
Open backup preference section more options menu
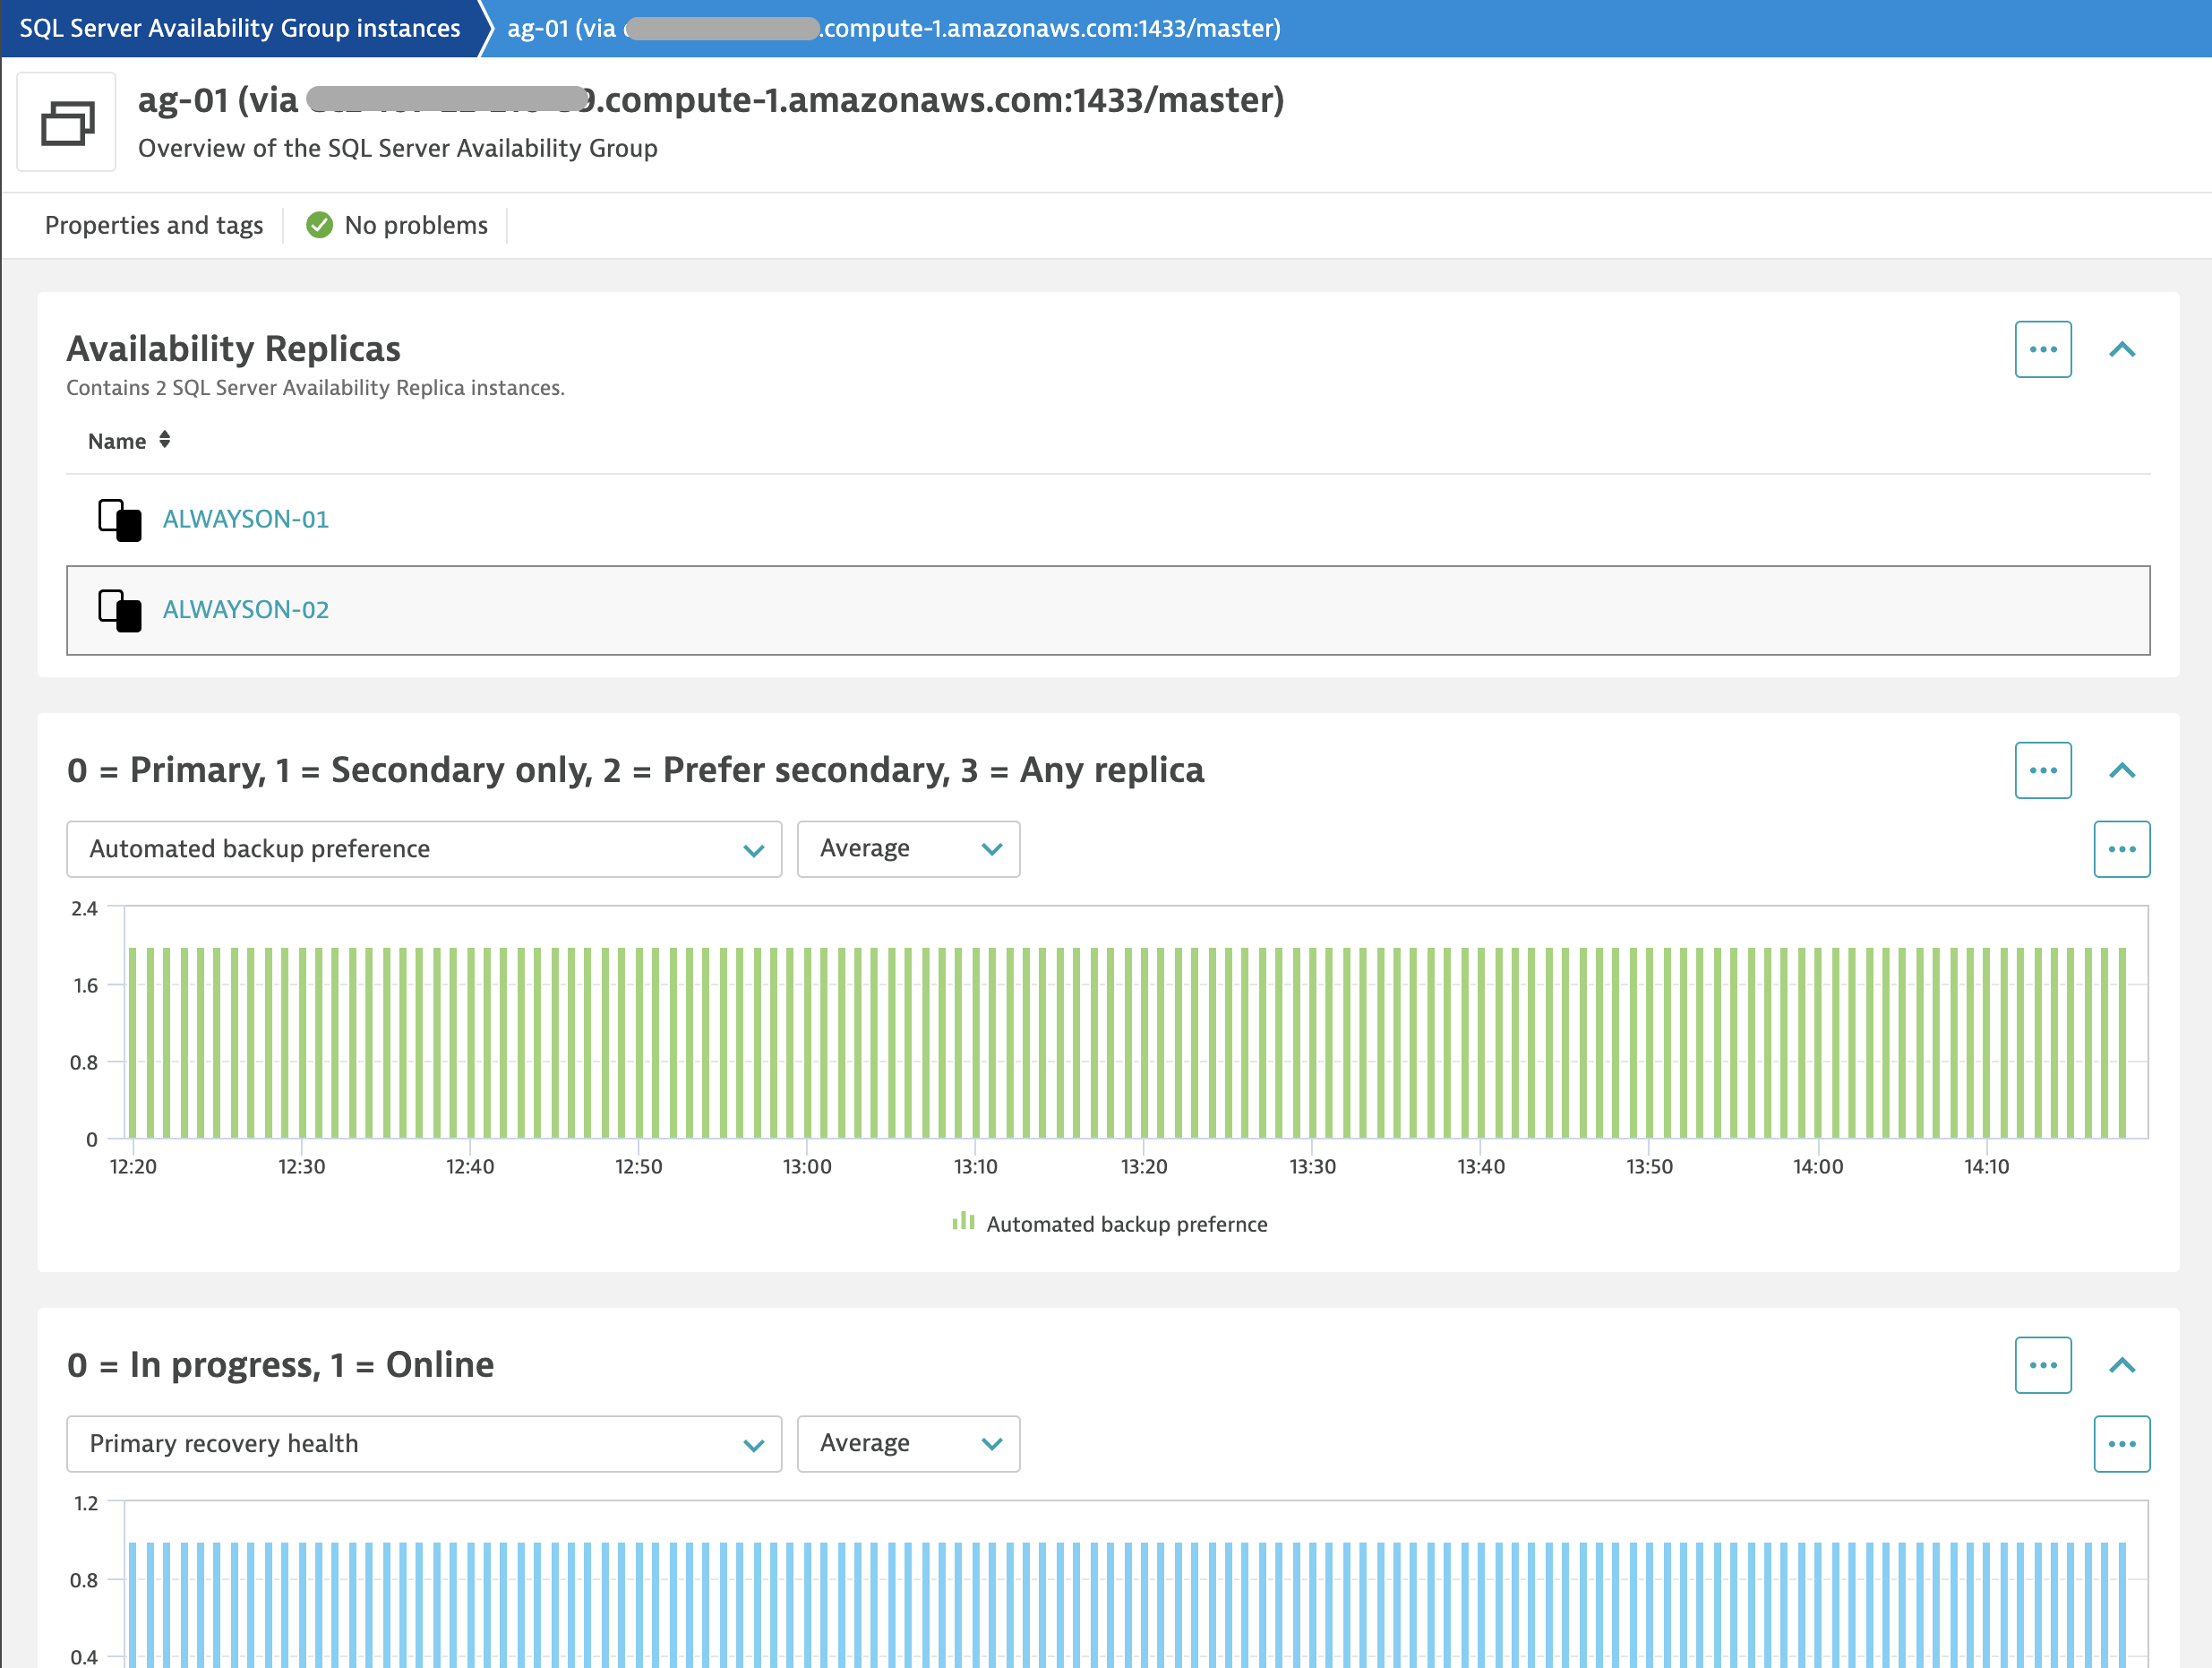click(x=2043, y=770)
